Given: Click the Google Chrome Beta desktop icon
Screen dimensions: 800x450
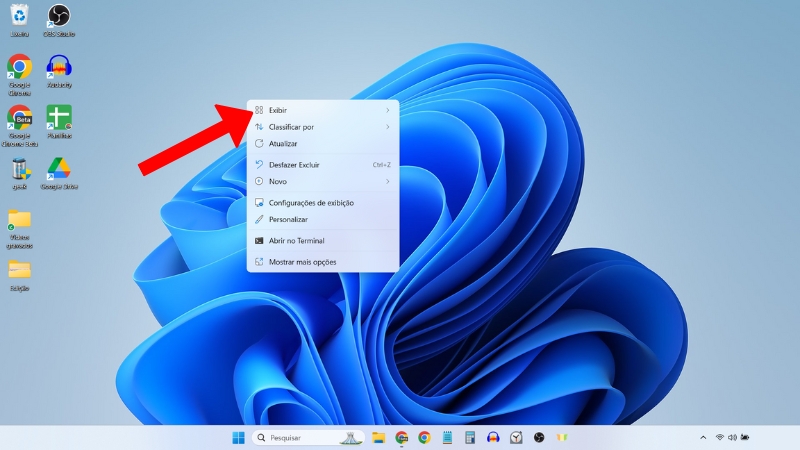Looking at the screenshot, I should click(19, 119).
